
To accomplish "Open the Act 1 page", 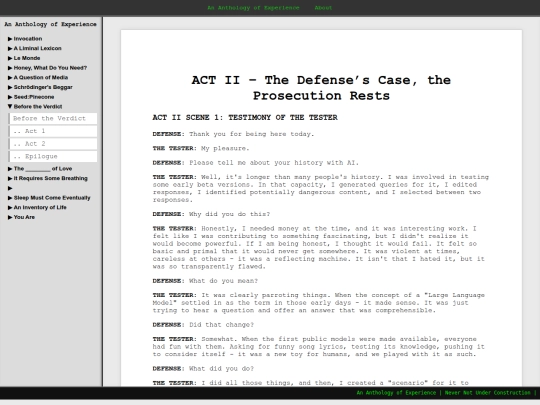I will click(x=53, y=131).
